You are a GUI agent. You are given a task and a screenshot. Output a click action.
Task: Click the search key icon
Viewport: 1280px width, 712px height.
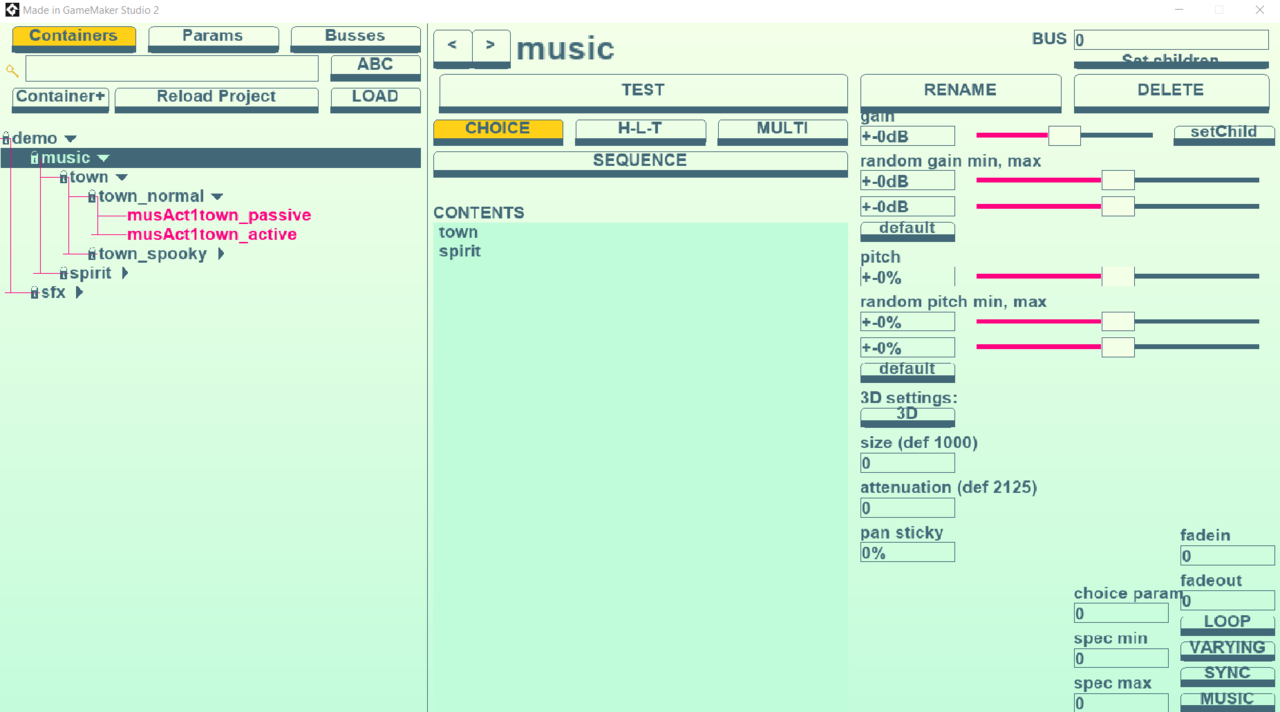[12, 70]
